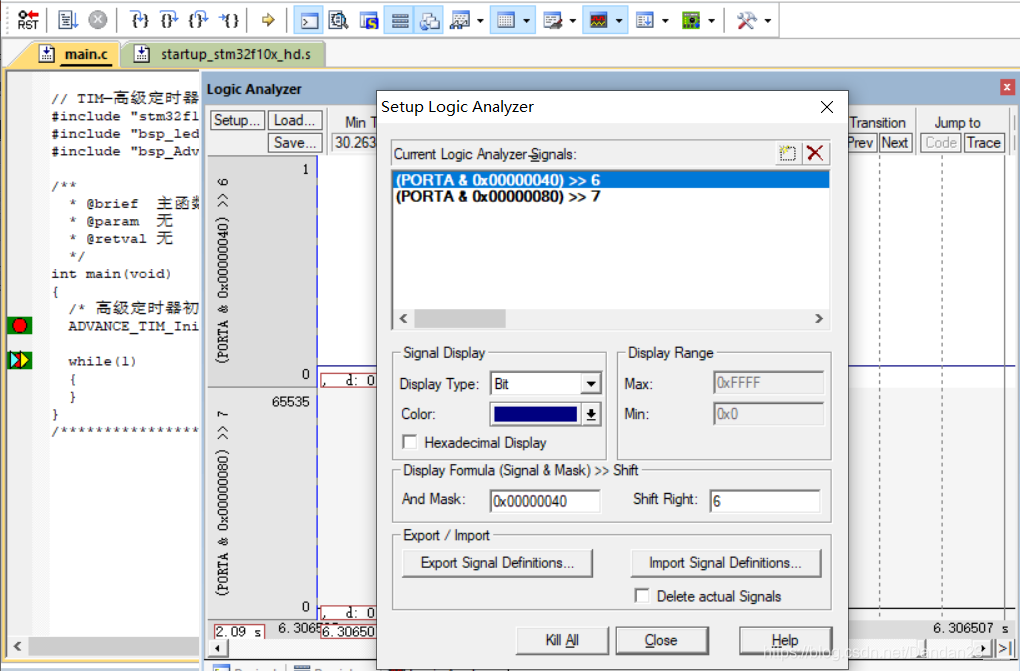This screenshot has height=671, width=1020.
Task: Open the Display Type dropdown
Action: pos(591,383)
